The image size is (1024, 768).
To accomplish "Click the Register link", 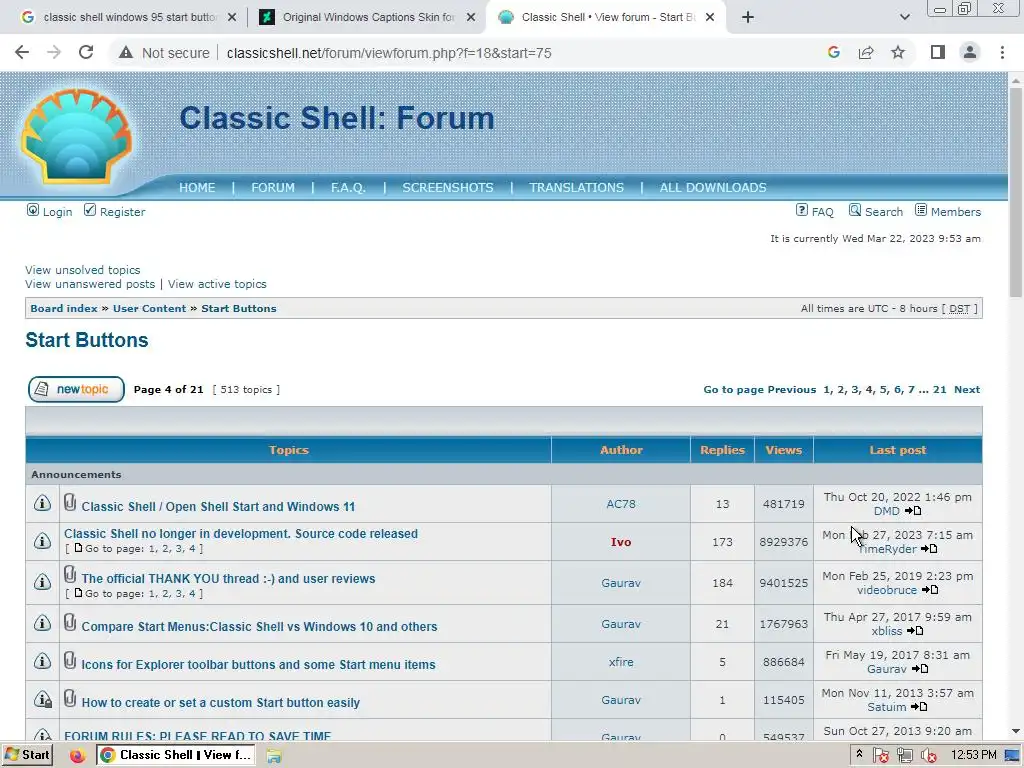I will point(123,212).
